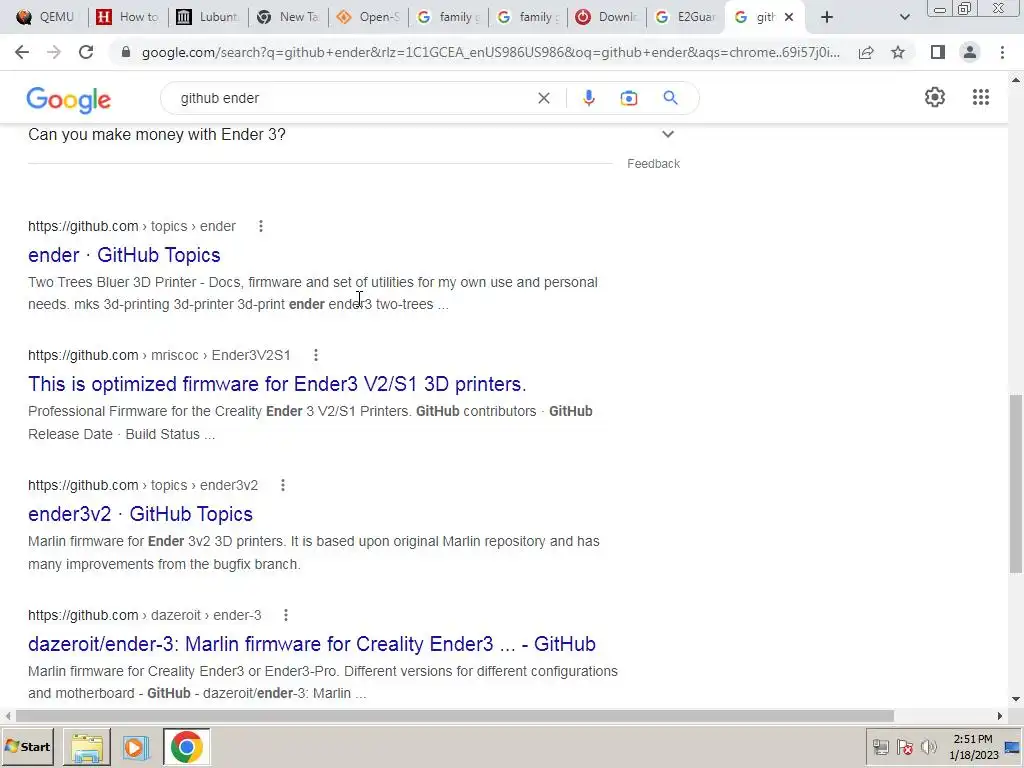Viewport: 1024px width, 768px height.
Task: Close the active github tab
Action: [x=789, y=17]
